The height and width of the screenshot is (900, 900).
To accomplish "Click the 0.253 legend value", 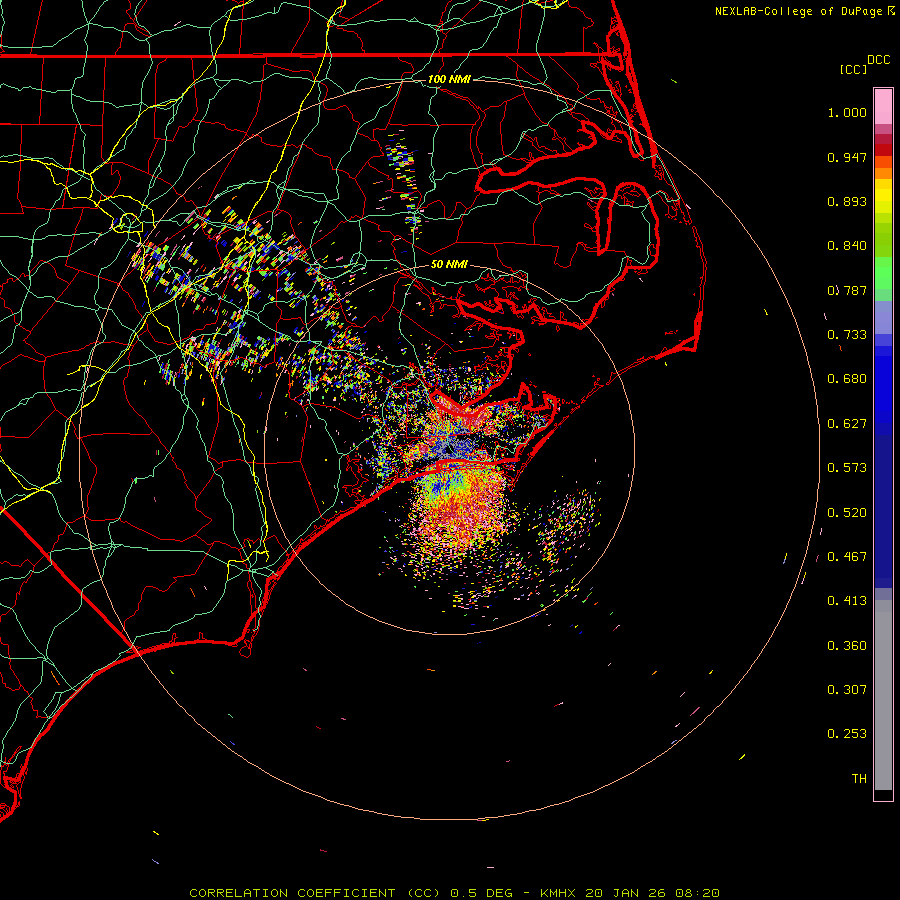I will tap(847, 734).
